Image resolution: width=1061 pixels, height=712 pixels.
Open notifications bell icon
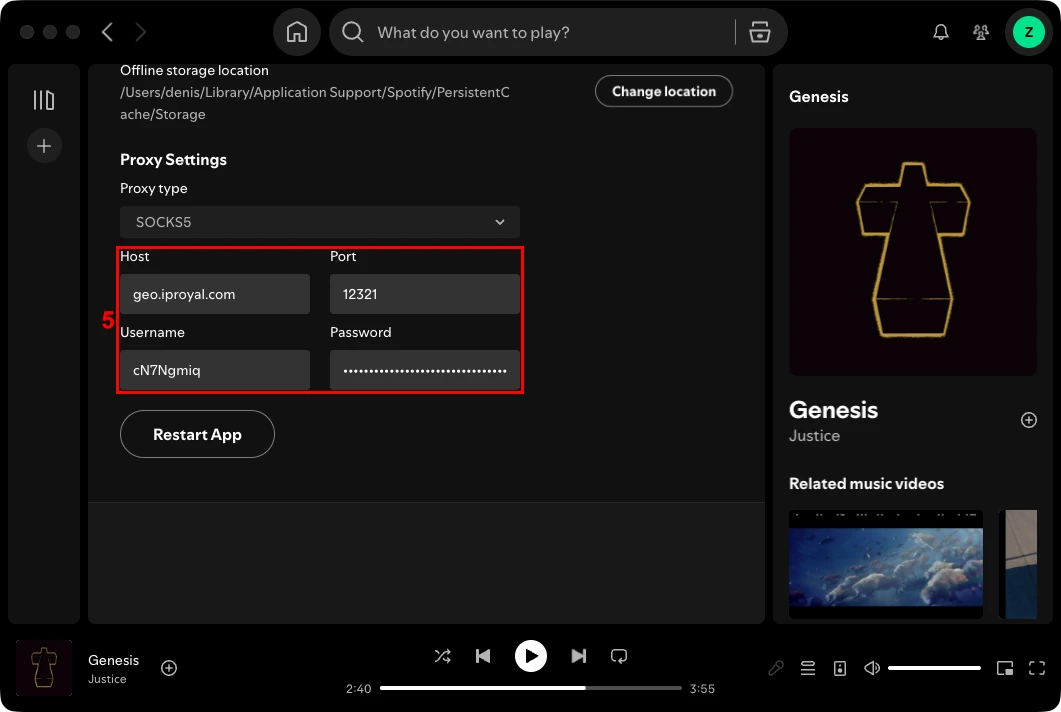941,32
